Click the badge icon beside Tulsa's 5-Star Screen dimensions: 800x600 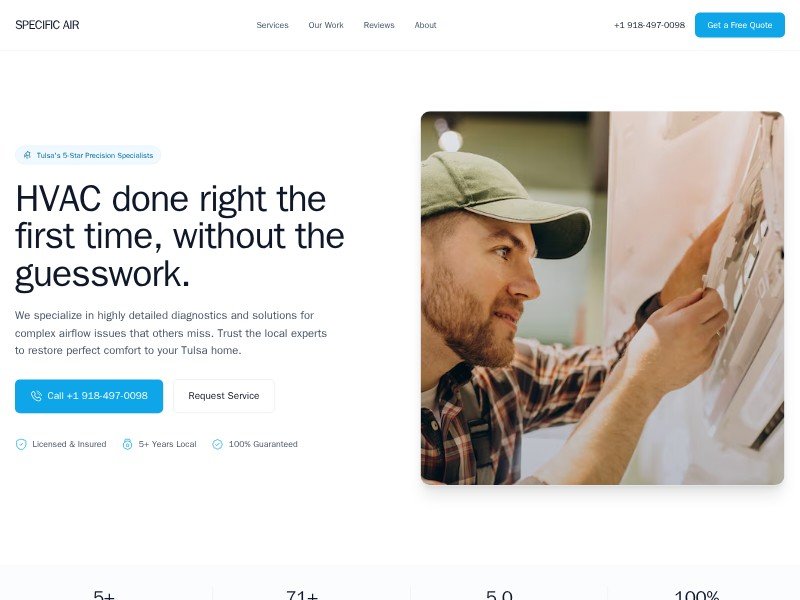point(28,155)
